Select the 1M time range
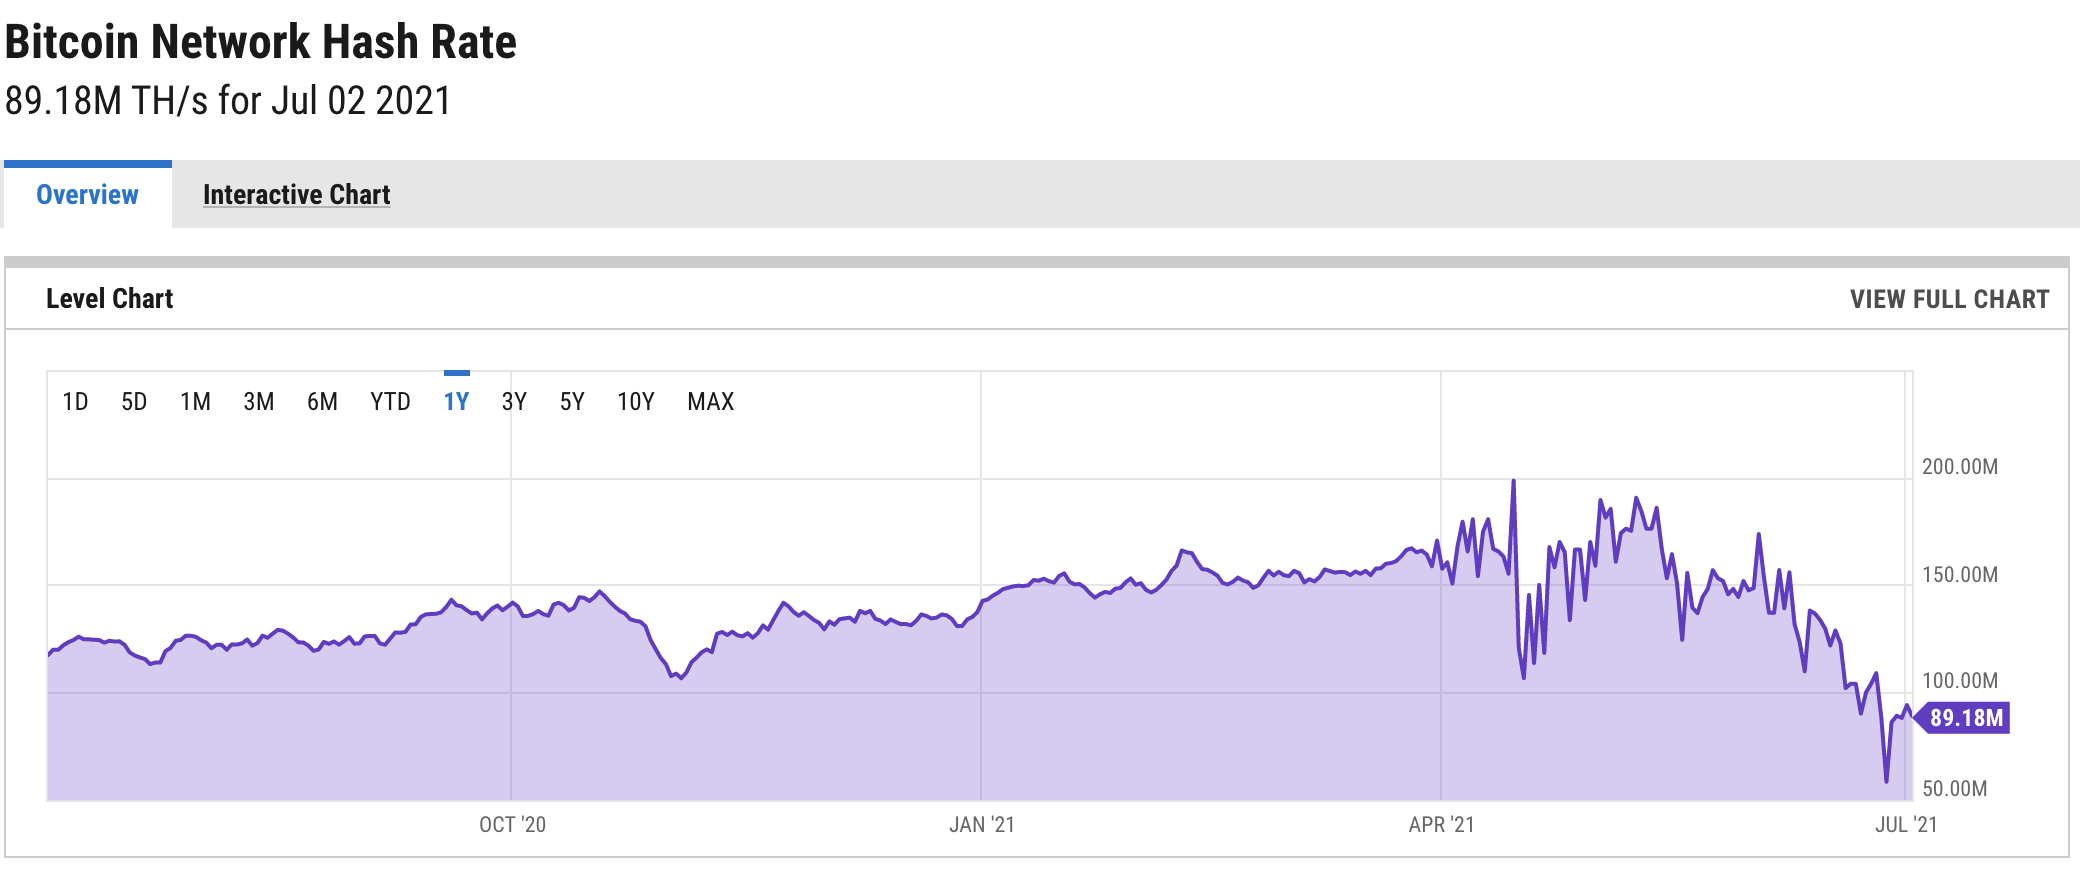The image size is (2080, 874). point(195,402)
